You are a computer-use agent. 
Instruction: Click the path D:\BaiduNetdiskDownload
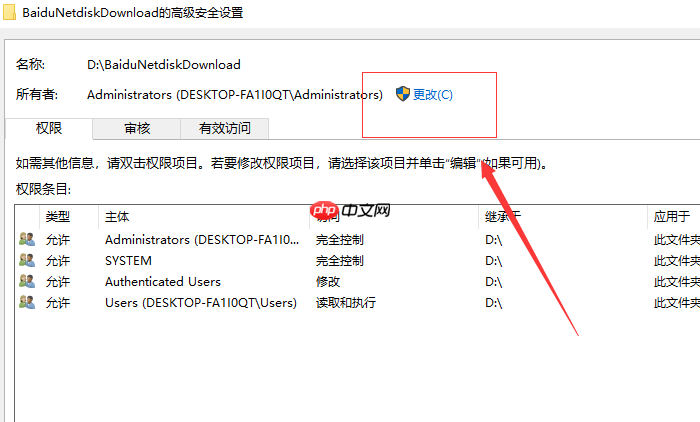(164, 65)
